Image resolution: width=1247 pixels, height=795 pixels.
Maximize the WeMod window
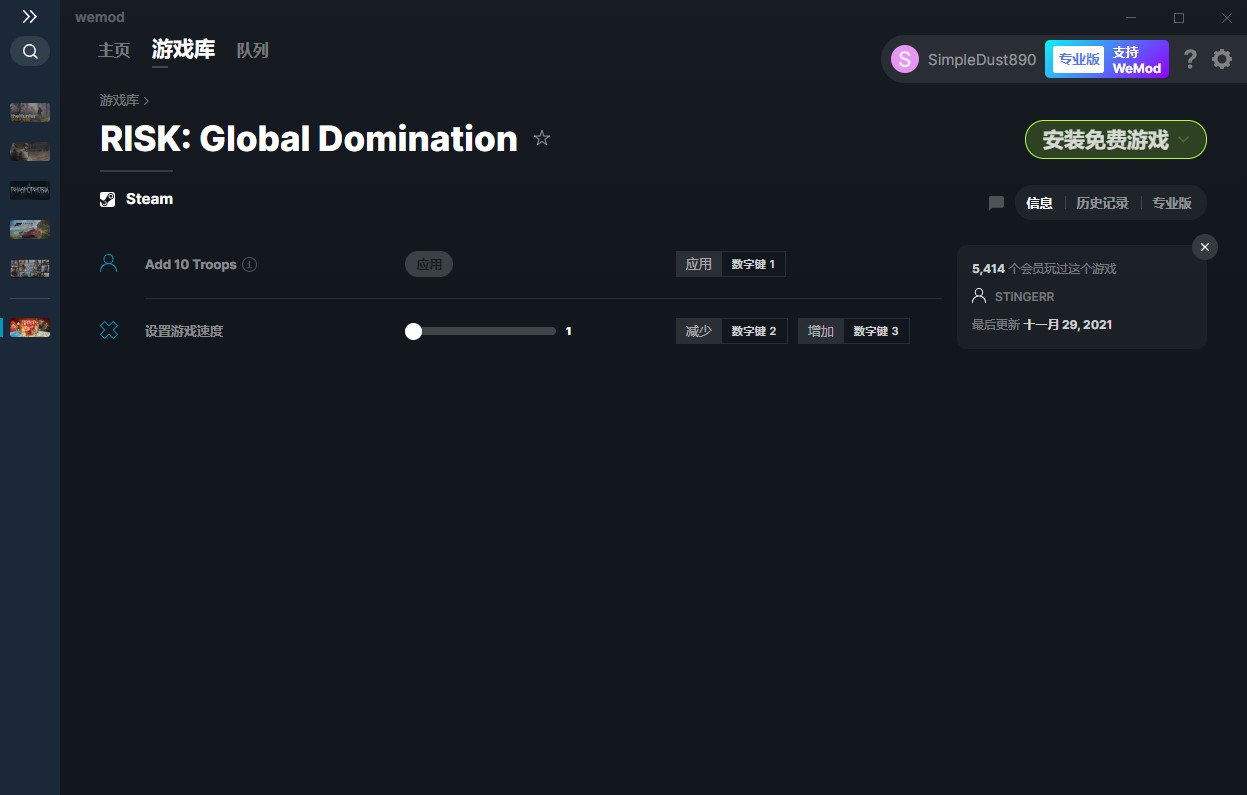(1179, 18)
